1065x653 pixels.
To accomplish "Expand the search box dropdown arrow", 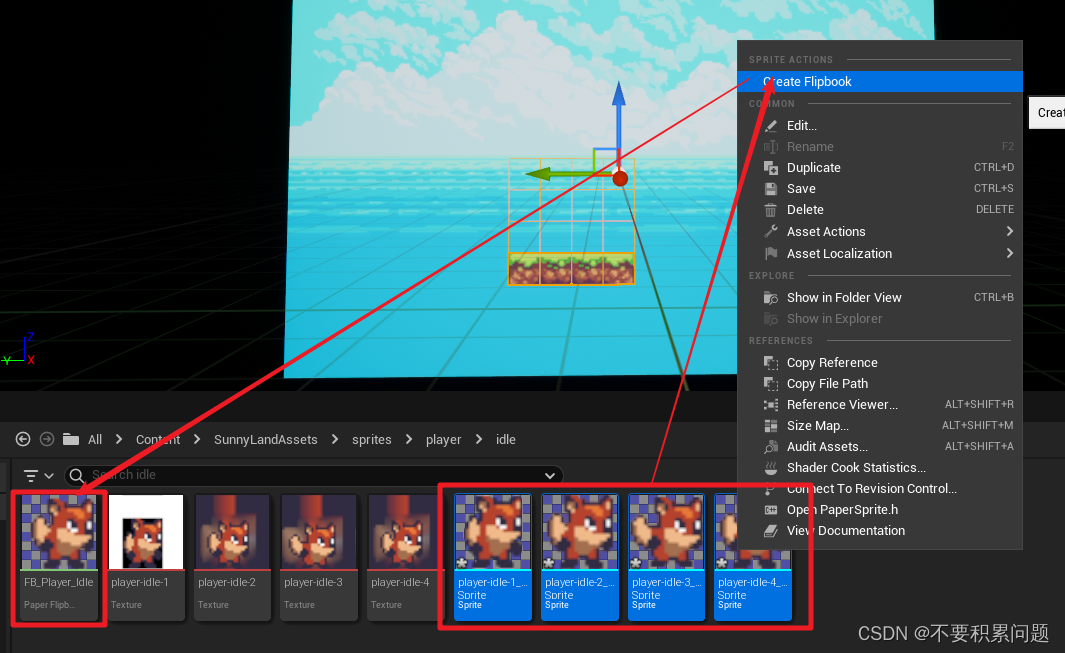I will click(549, 476).
